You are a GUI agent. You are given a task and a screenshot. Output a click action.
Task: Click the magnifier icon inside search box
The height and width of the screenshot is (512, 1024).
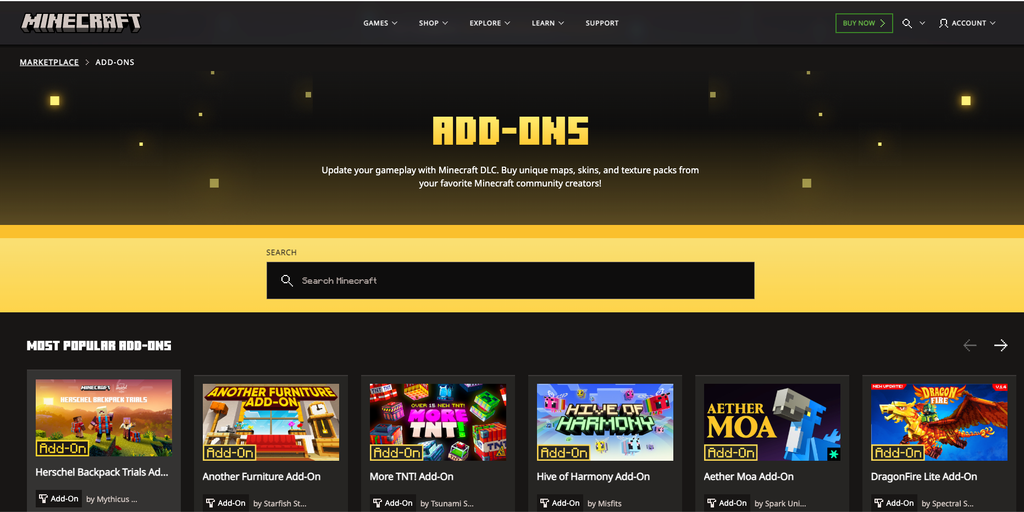(x=287, y=280)
